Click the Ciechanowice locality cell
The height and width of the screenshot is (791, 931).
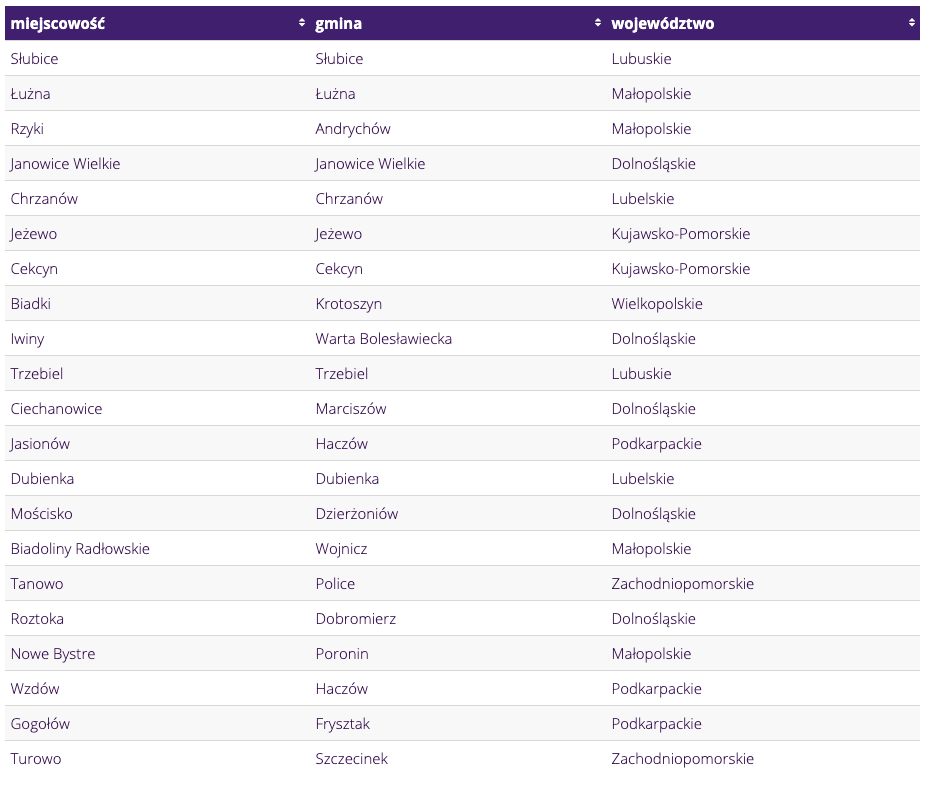coord(56,409)
